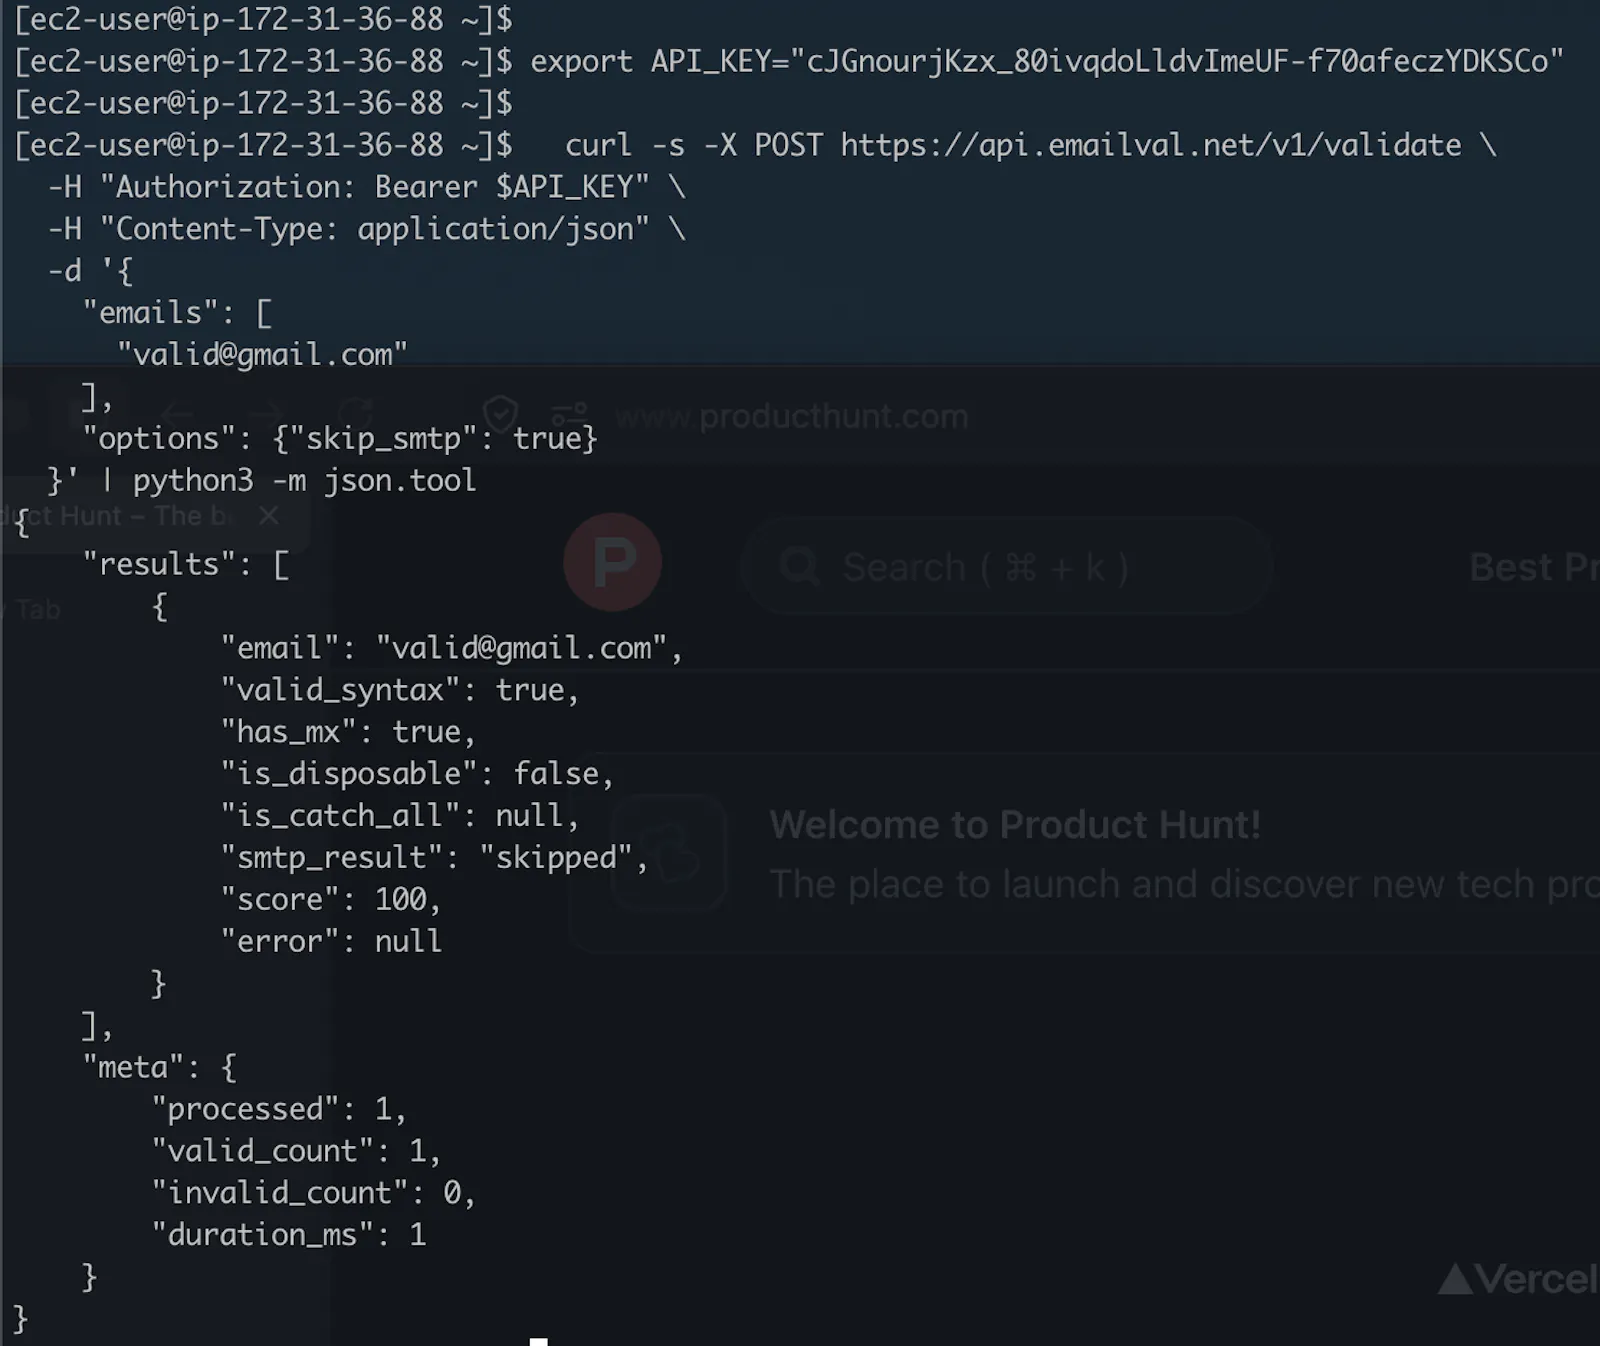Click the "invalid_count": 0 line
The height and width of the screenshot is (1346, 1600).
coord(313,1195)
